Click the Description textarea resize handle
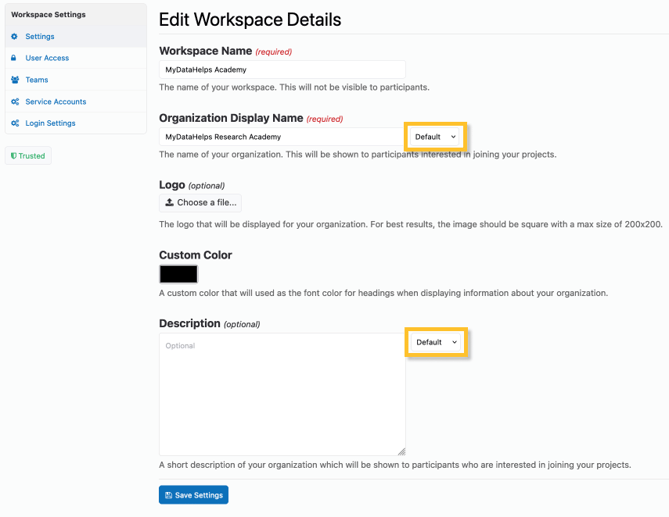 coord(401,451)
